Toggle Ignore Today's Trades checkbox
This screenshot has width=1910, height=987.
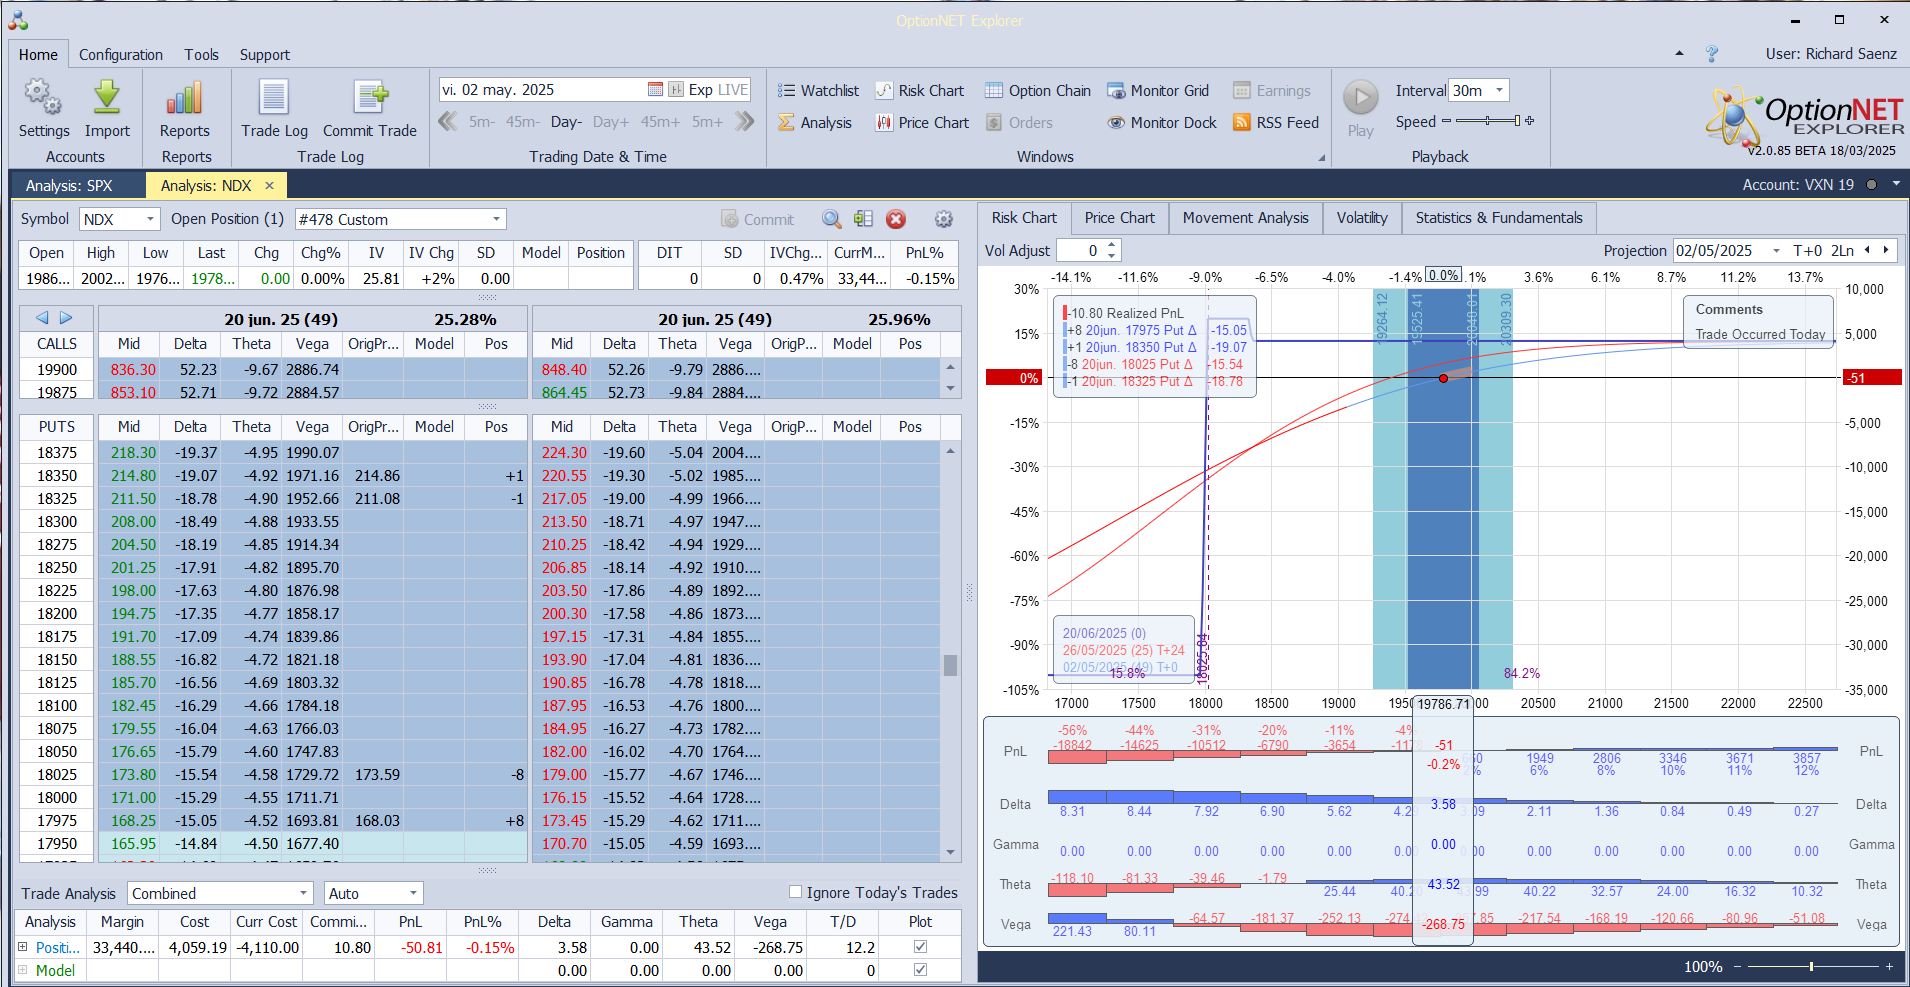(796, 892)
